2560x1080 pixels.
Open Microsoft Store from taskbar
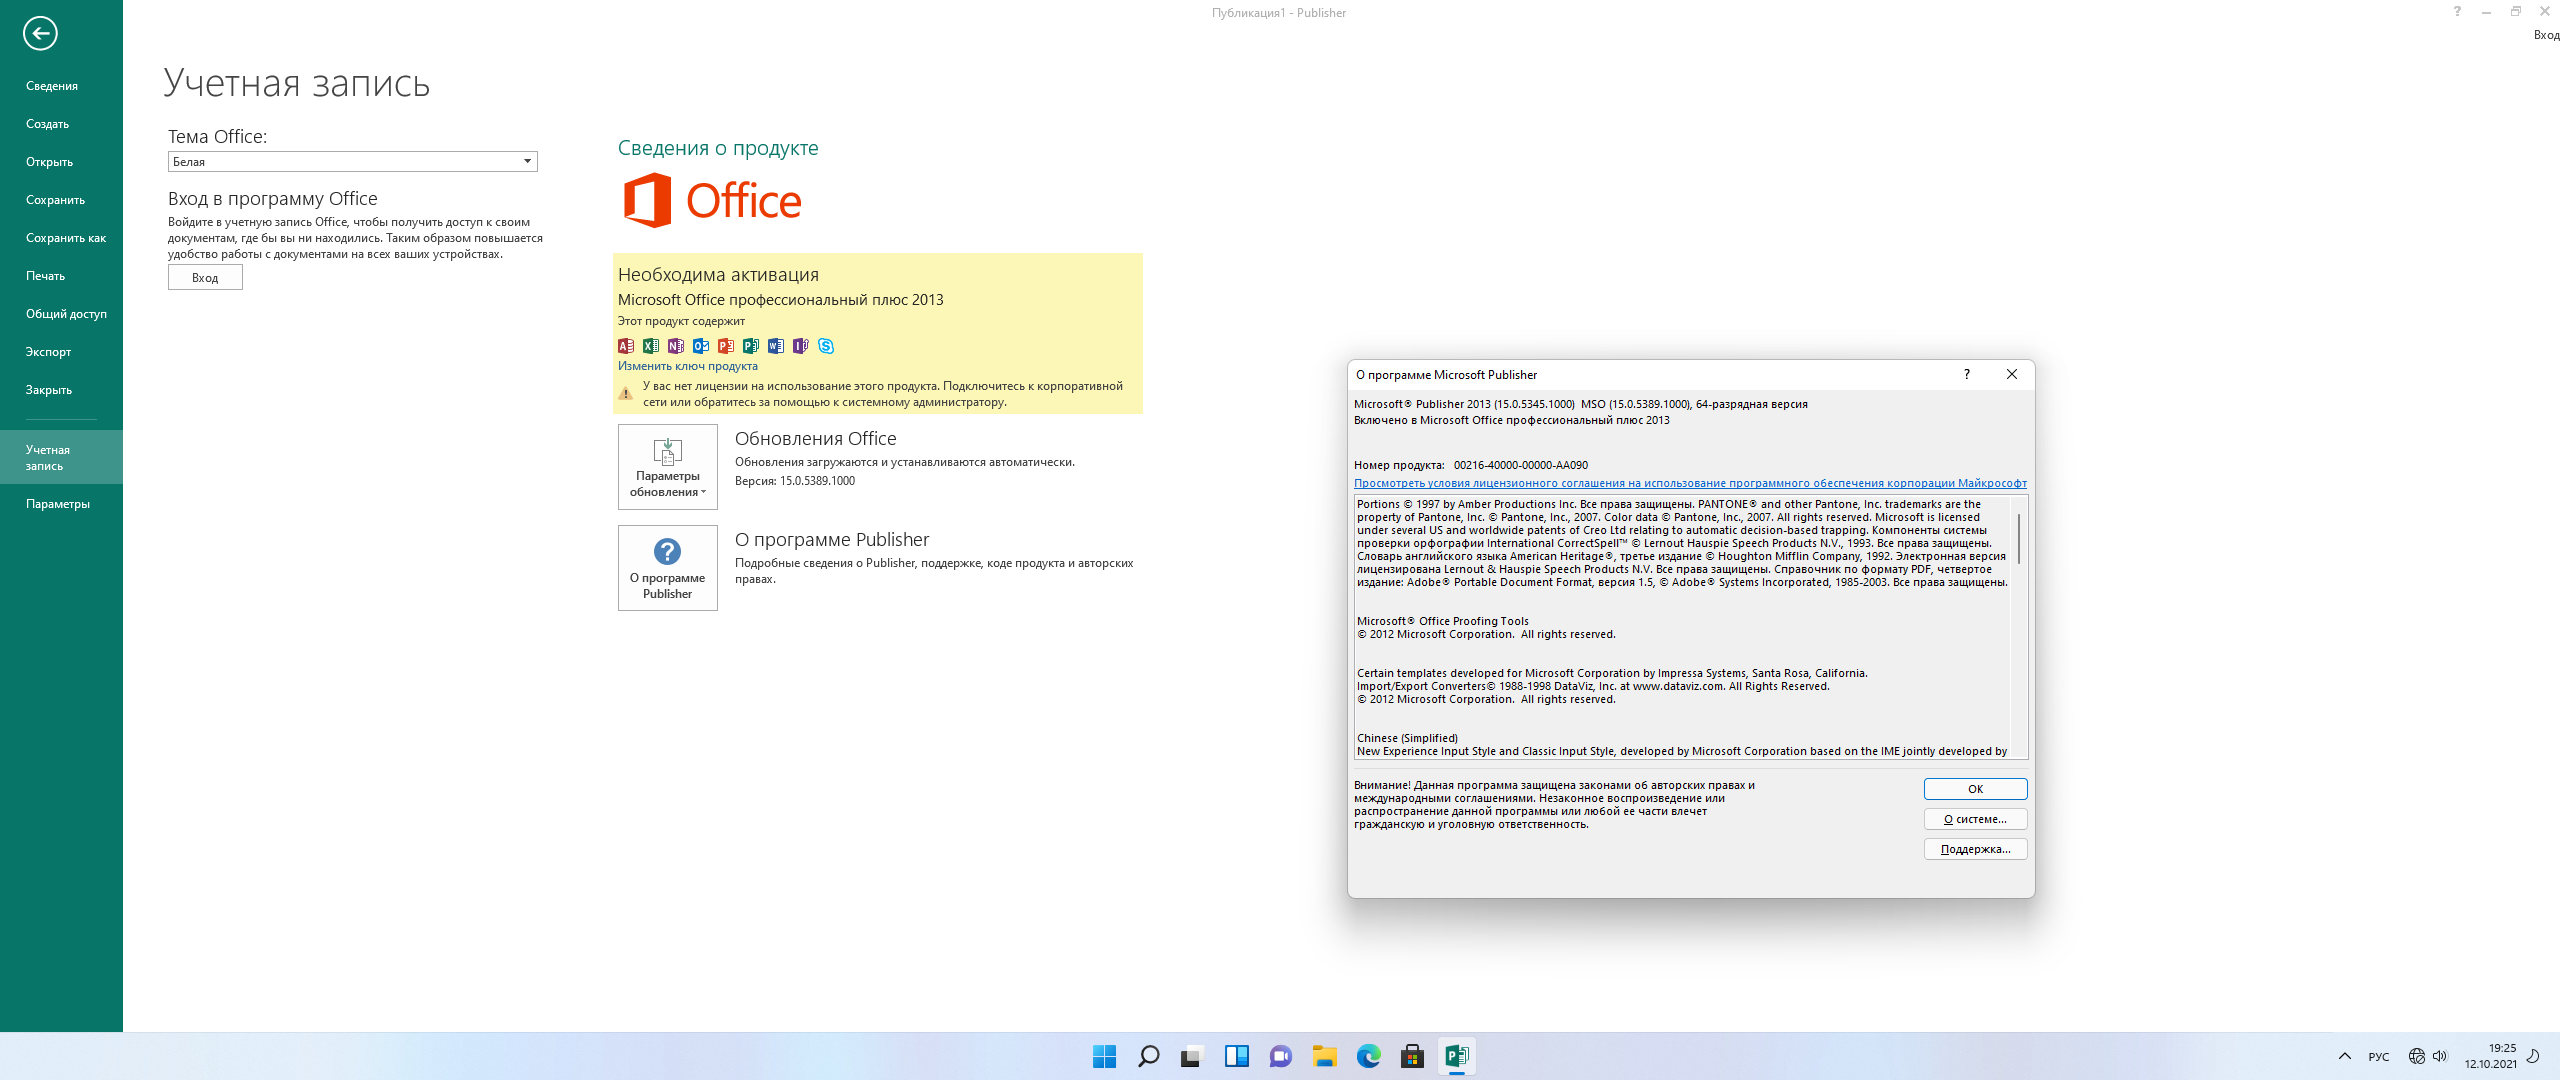click(1413, 1056)
